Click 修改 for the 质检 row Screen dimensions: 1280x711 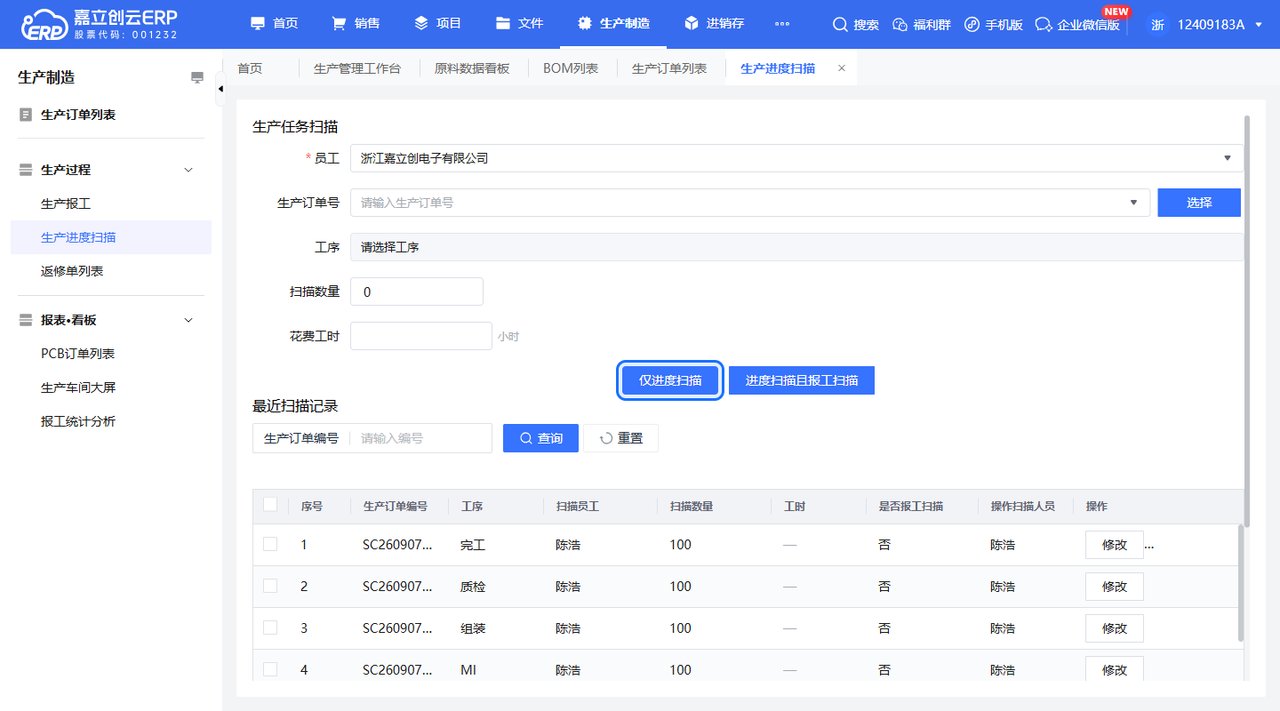coord(1114,587)
